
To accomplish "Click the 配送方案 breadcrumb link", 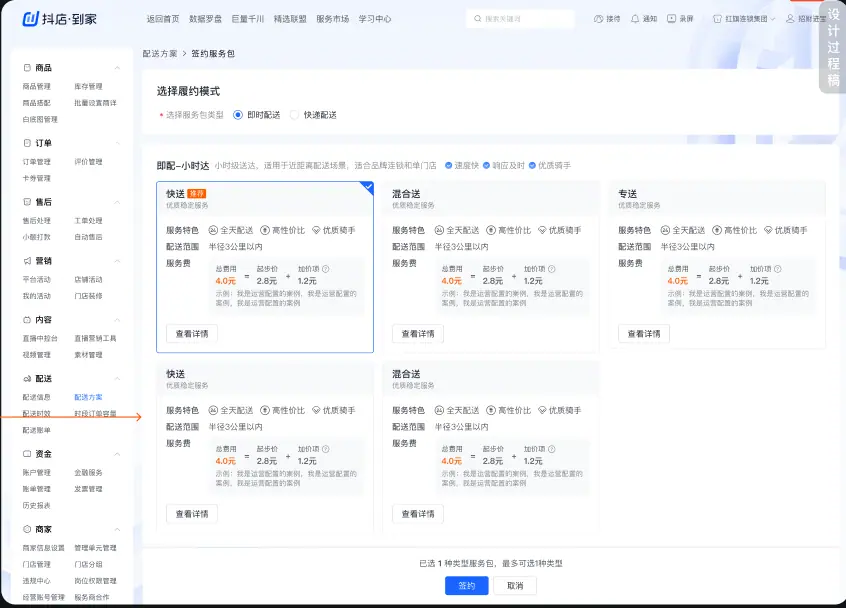I will [x=160, y=54].
